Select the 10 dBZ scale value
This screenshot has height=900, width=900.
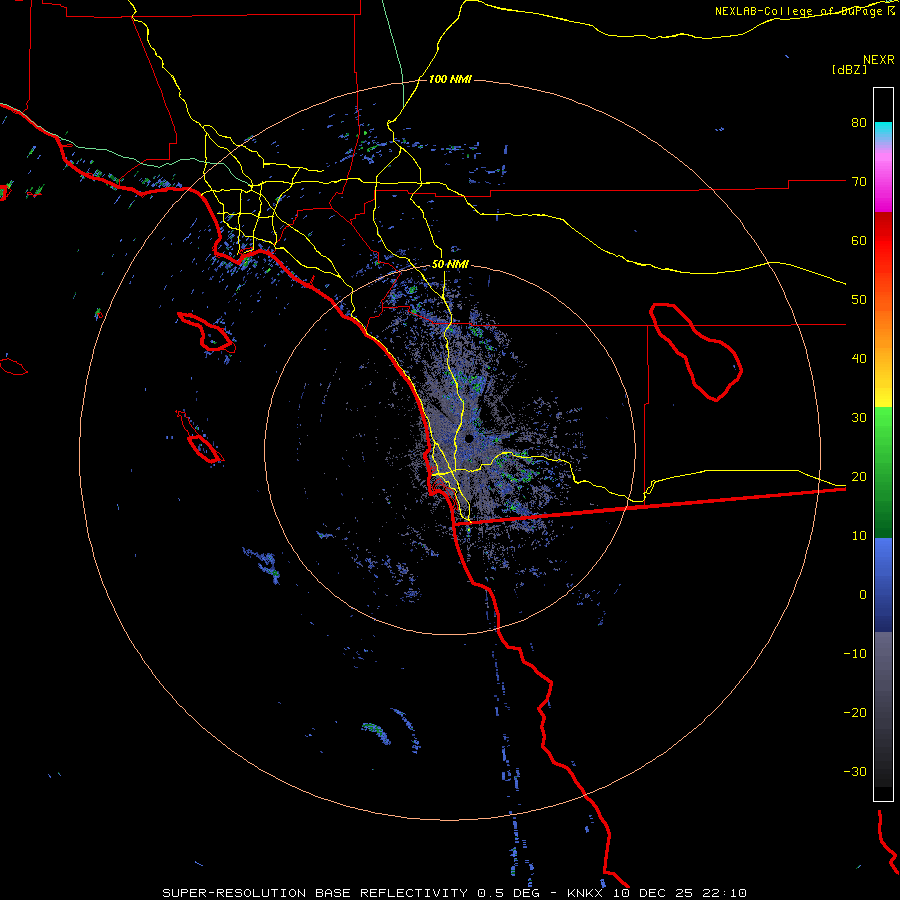tap(859, 536)
